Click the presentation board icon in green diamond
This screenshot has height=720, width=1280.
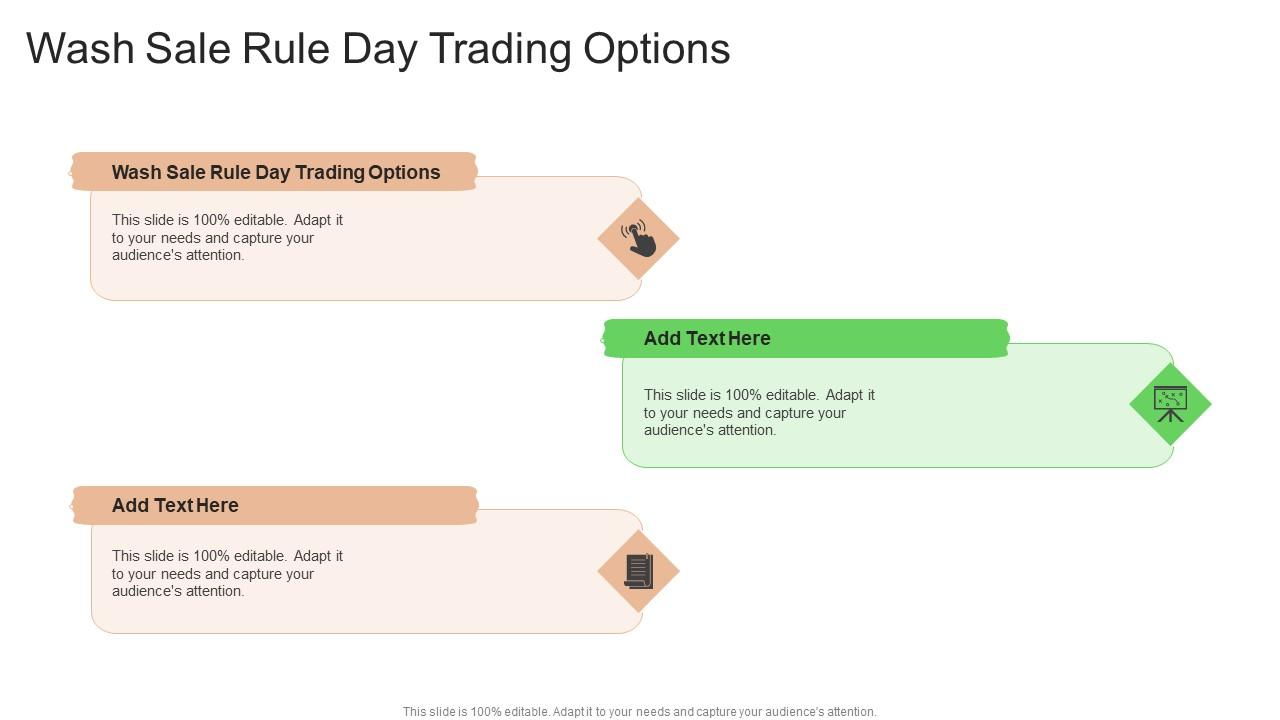(1170, 404)
